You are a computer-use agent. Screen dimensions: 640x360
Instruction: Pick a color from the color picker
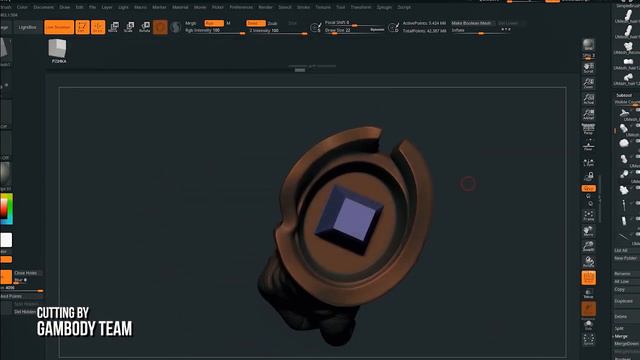6,209
